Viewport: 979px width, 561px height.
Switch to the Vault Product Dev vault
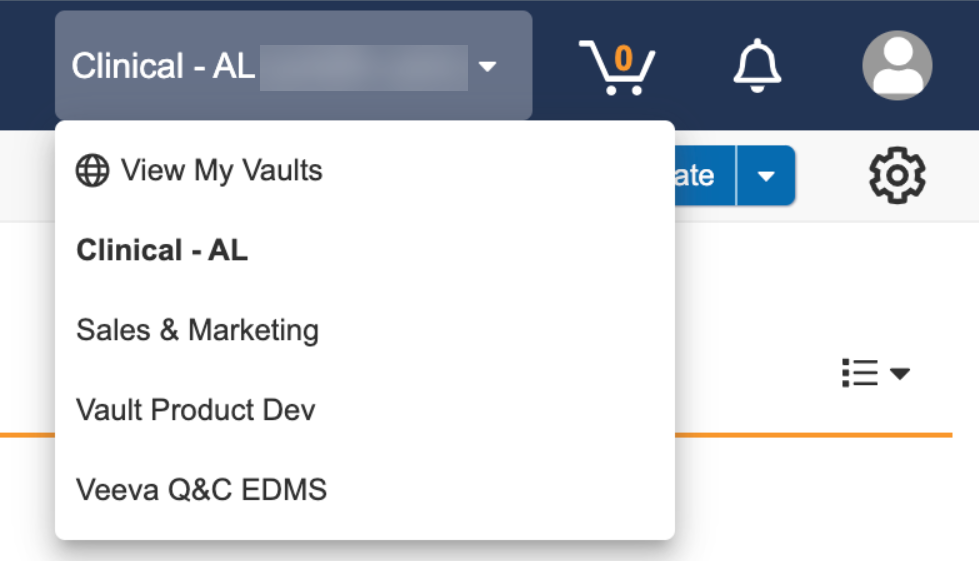pyautogui.click(x=195, y=410)
